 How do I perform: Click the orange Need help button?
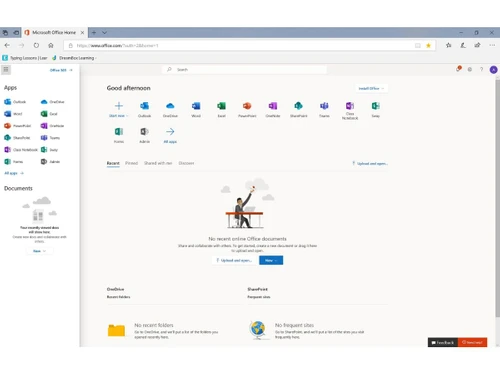(472, 342)
